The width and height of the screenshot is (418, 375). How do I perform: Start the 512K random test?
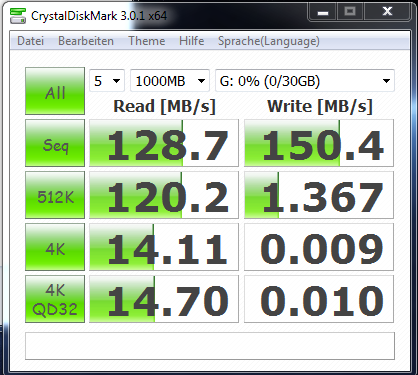55,195
